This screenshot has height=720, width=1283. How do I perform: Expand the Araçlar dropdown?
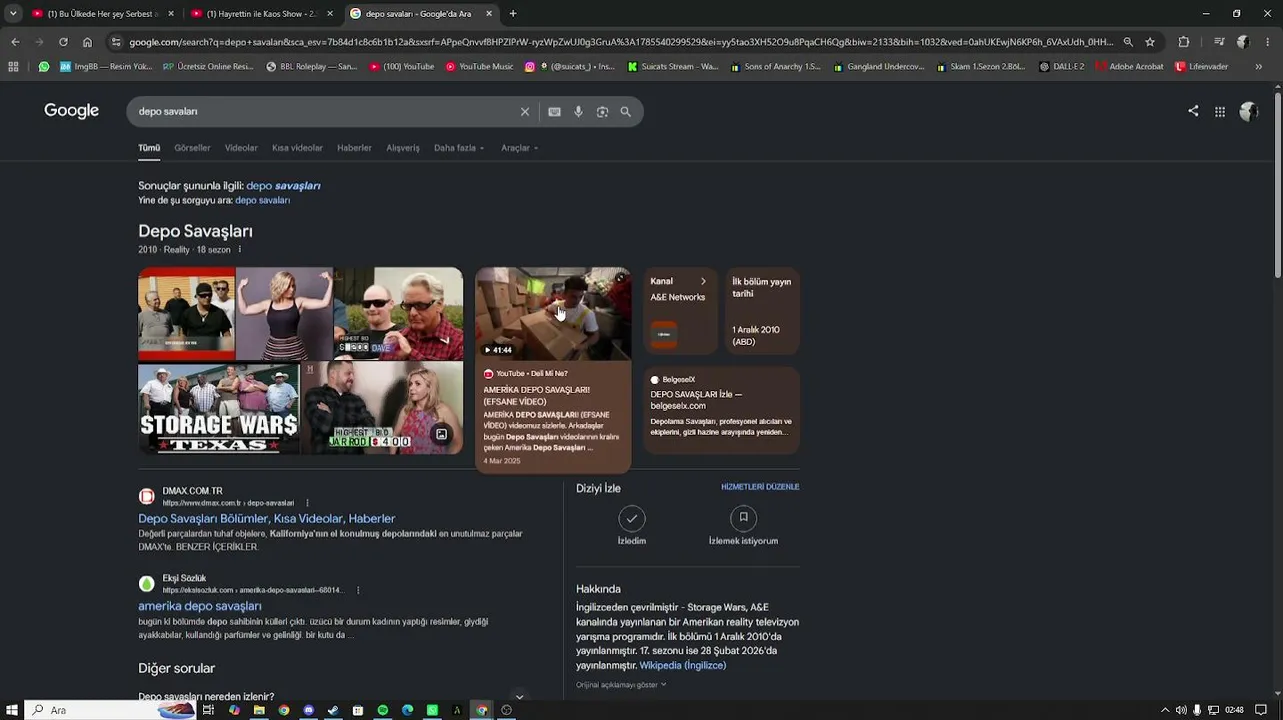pyautogui.click(x=519, y=148)
